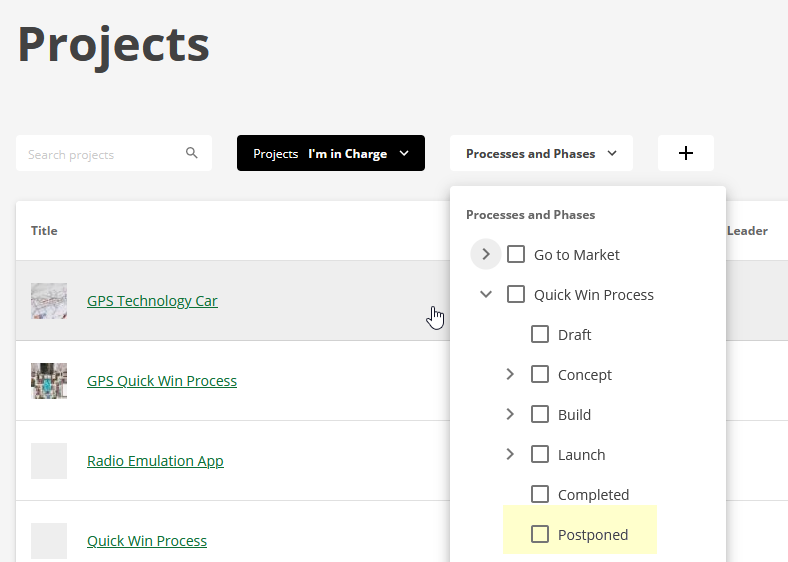Open GPS Quick Win Process thumbnail
Image resolution: width=788 pixels, height=562 pixels.
click(x=49, y=381)
